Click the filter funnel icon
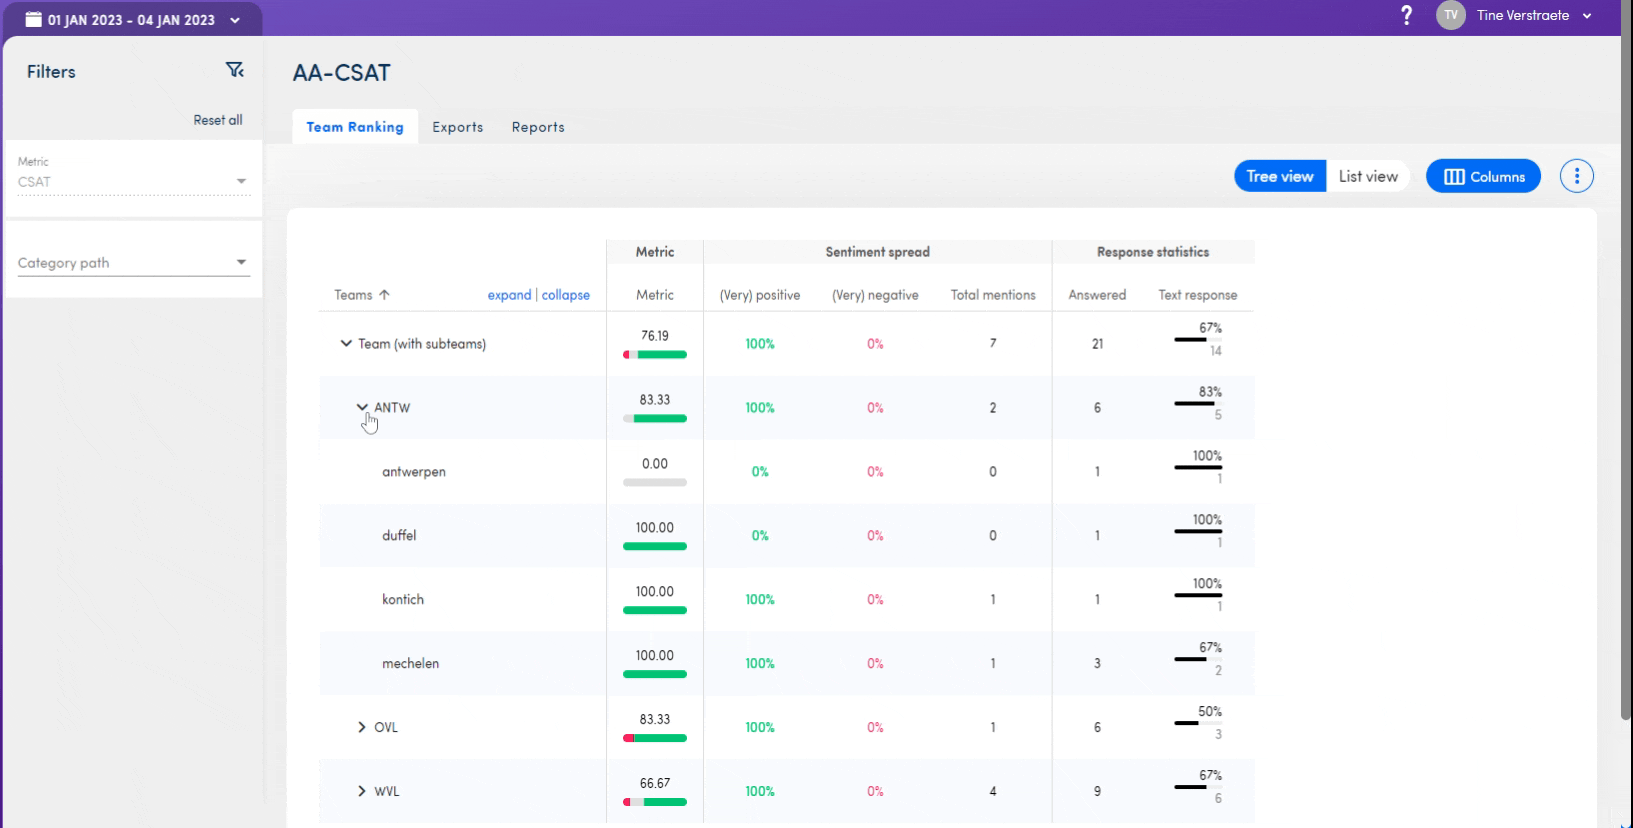 (235, 70)
